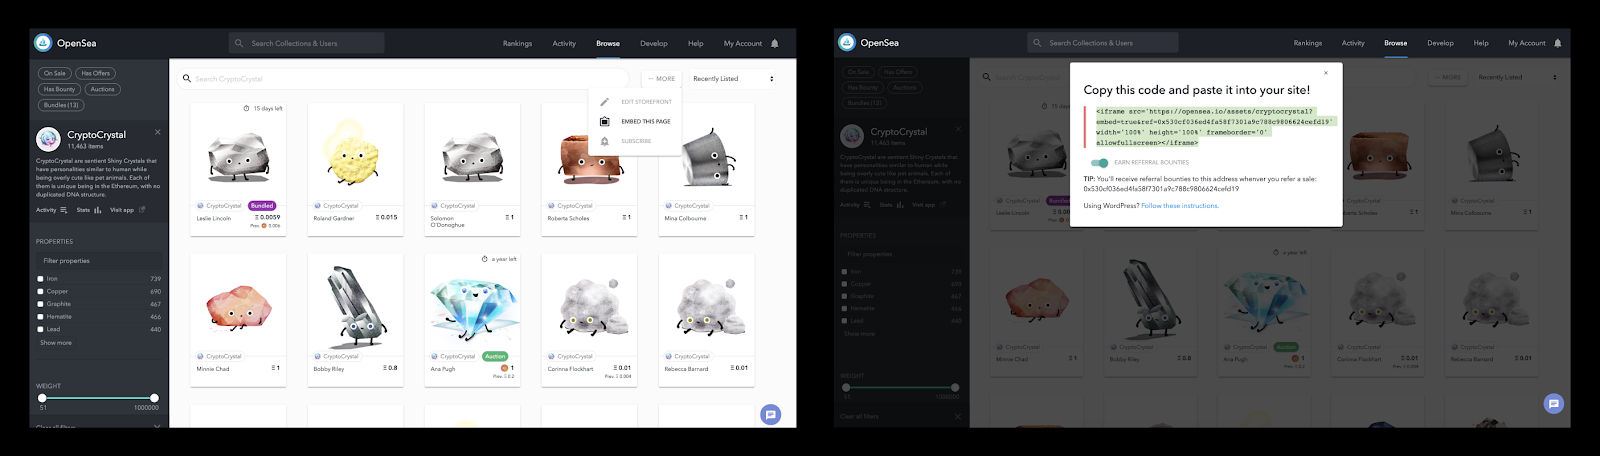This screenshot has height=456, width=1600.
Task: Click the Bundled badge on Leslie Lincoln card
Action: coord(262,206)
